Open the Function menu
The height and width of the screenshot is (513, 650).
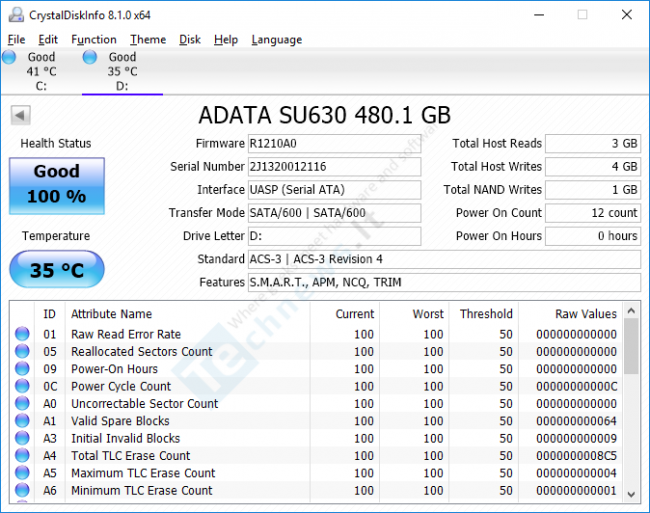click(94, 40)
